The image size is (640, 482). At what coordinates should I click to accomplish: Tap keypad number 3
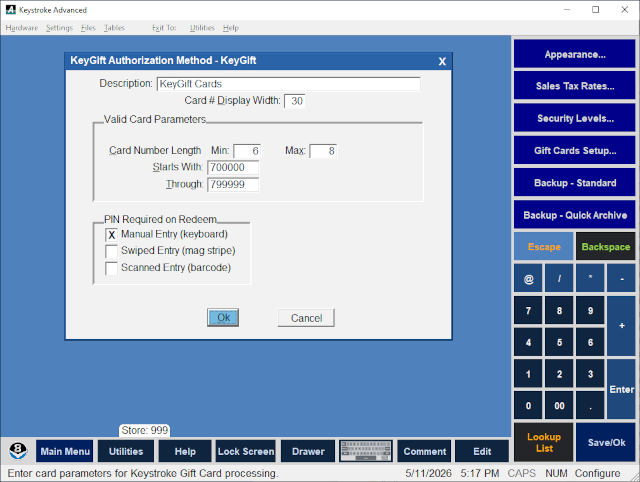pos(590,373)
